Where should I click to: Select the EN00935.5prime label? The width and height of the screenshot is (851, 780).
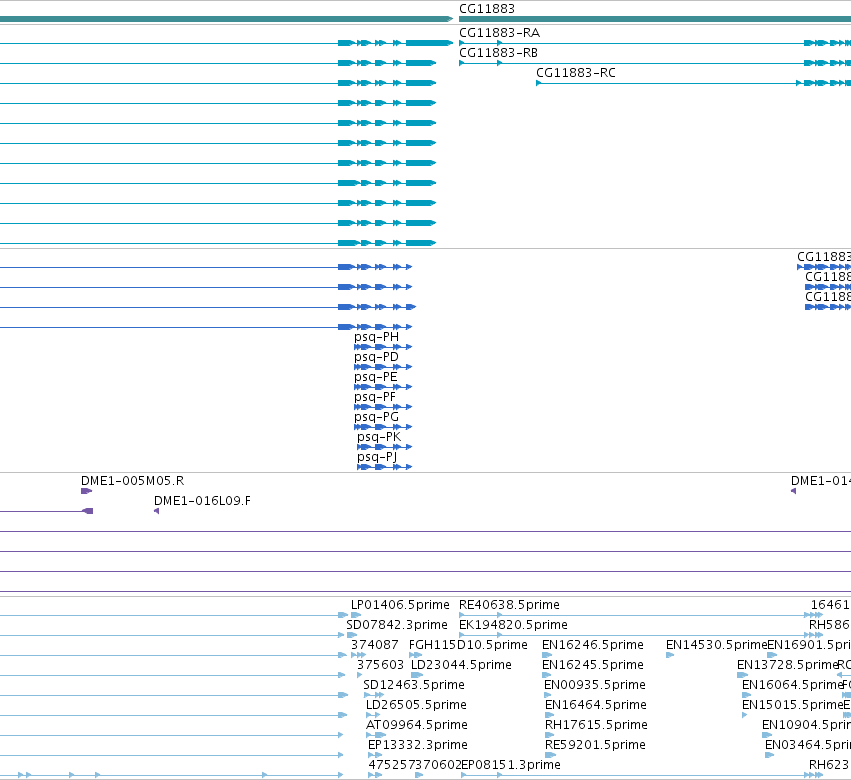(x=594, y=686)
